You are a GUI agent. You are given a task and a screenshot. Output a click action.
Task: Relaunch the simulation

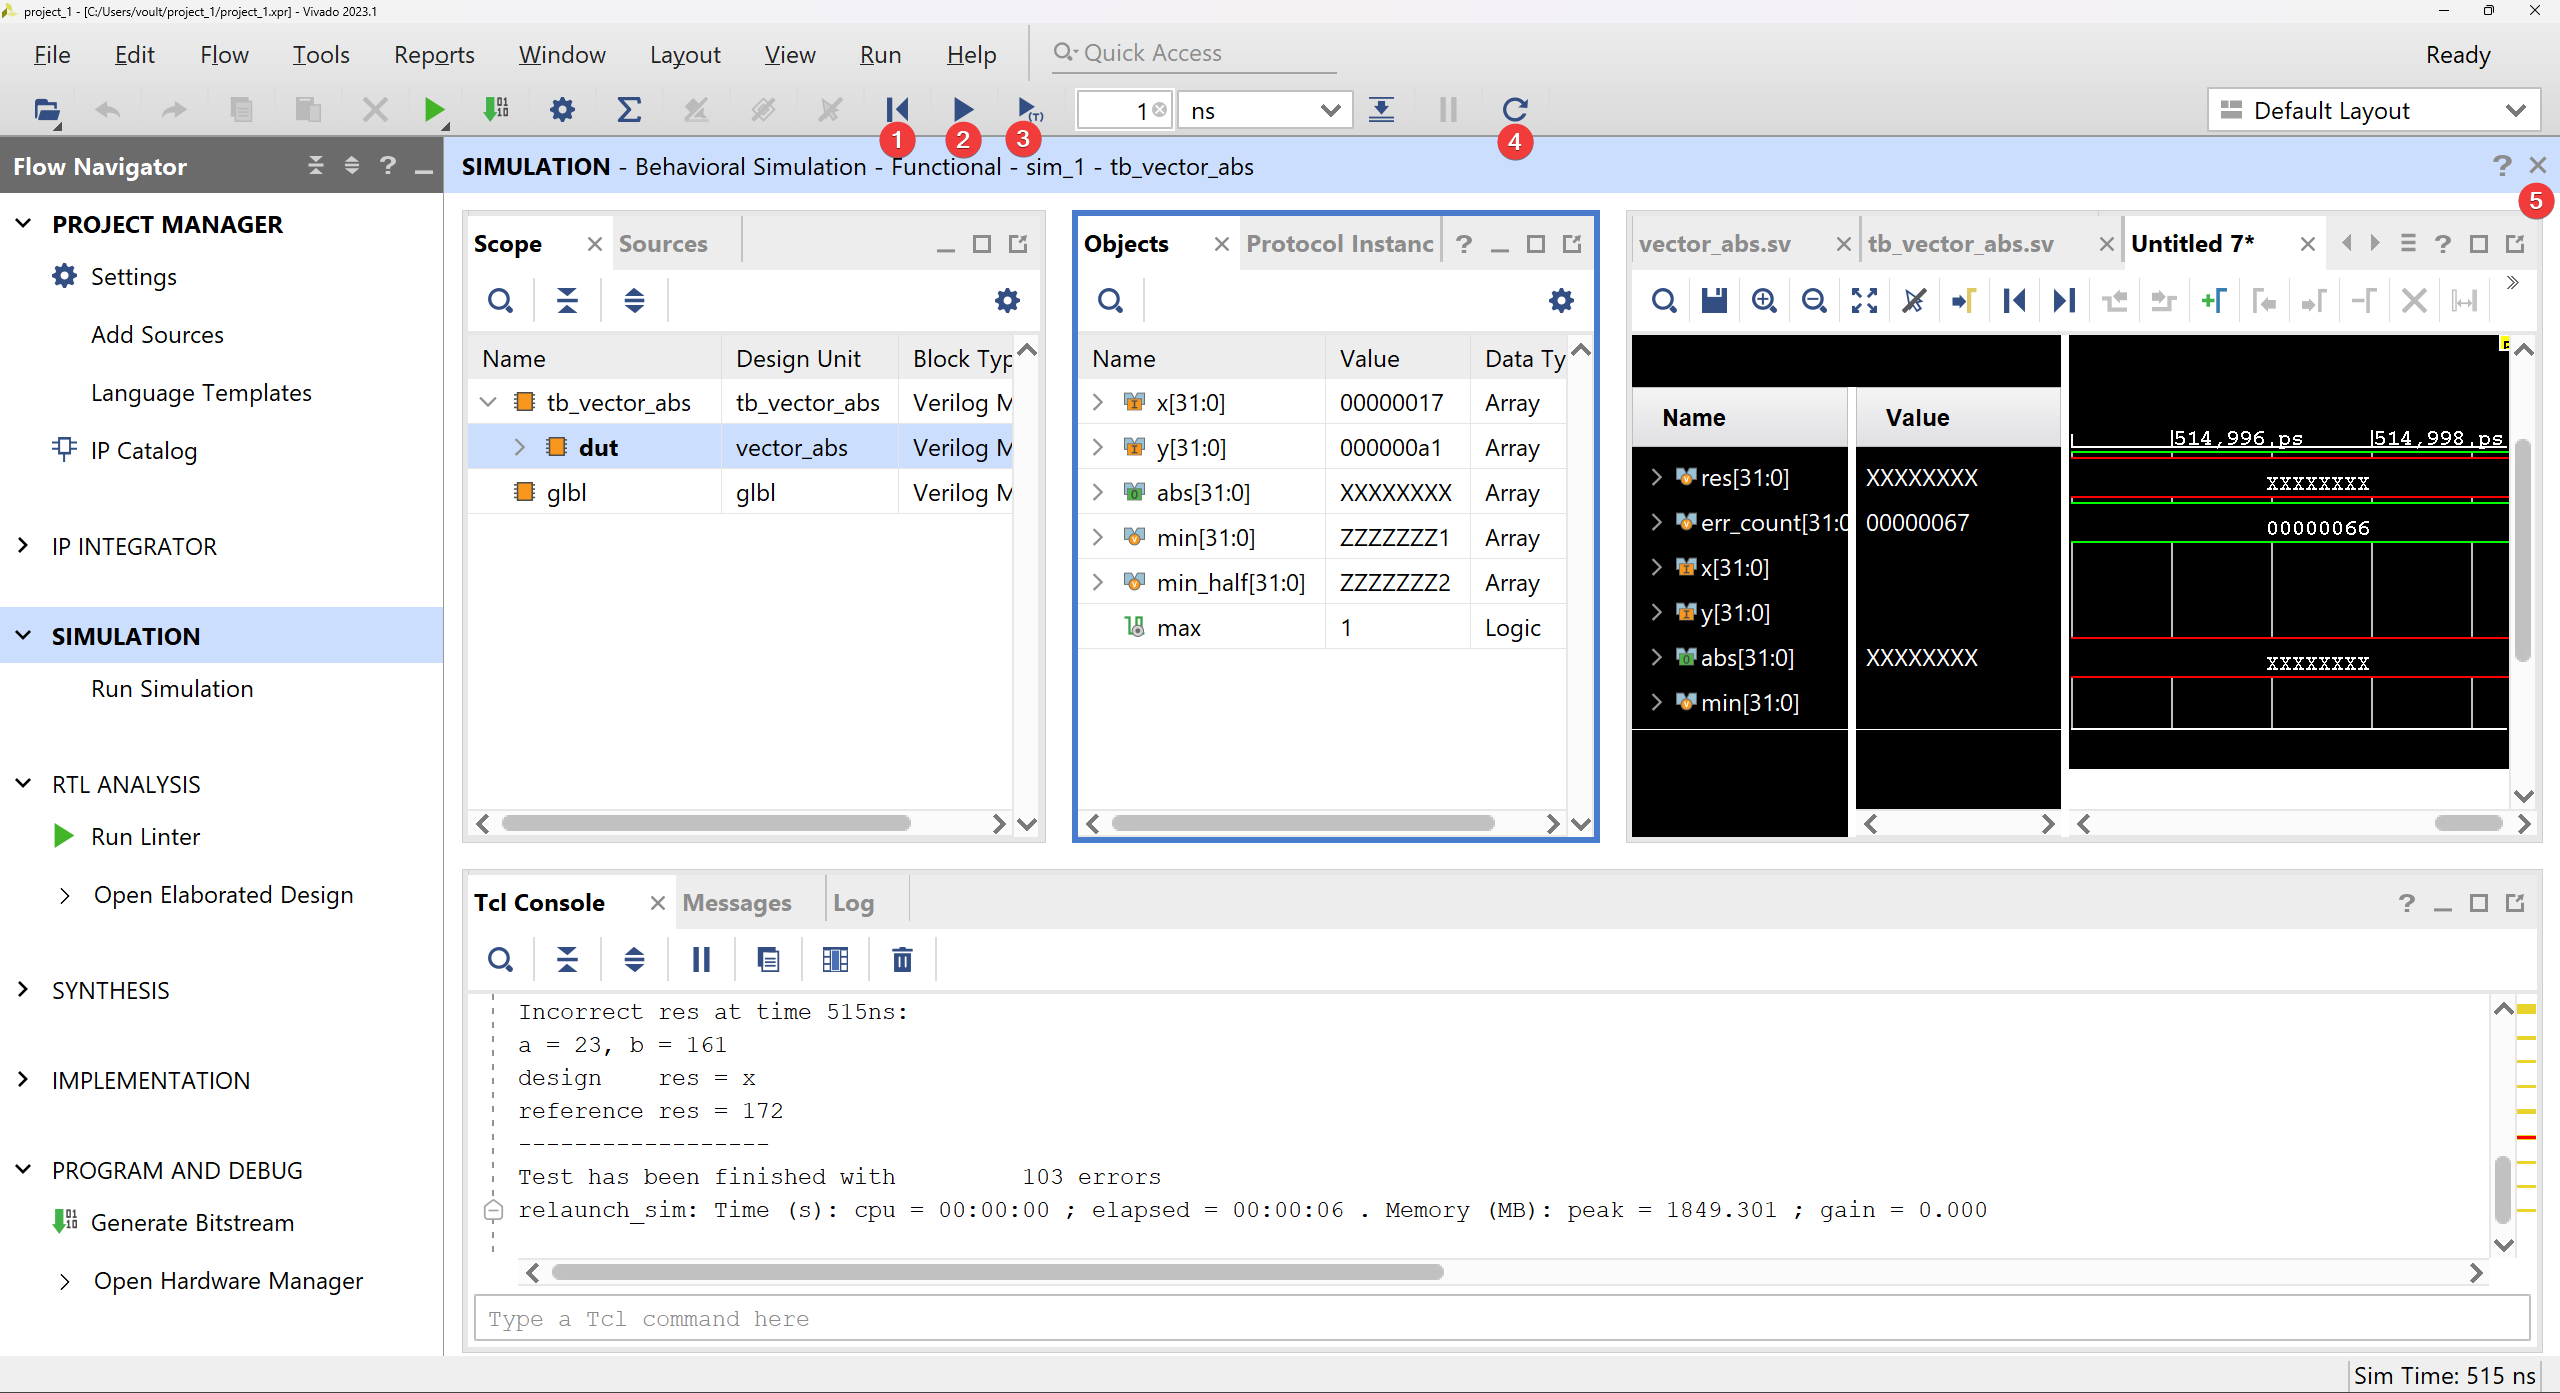click(1515, 110)
